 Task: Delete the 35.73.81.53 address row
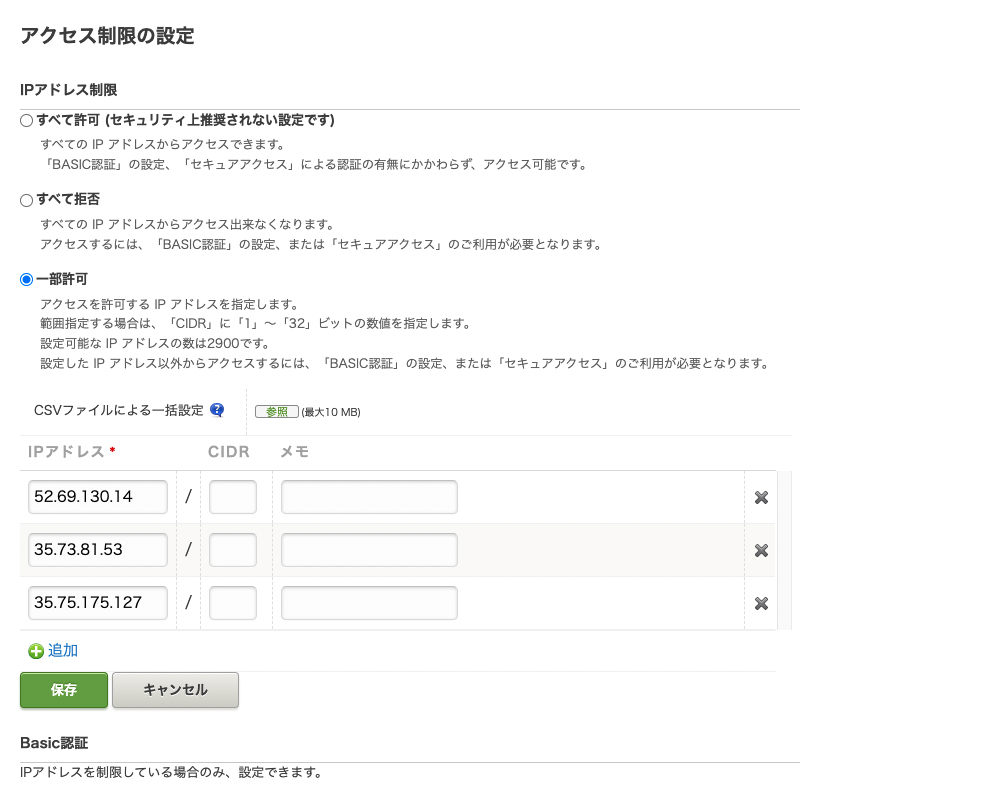click(761, 550)
